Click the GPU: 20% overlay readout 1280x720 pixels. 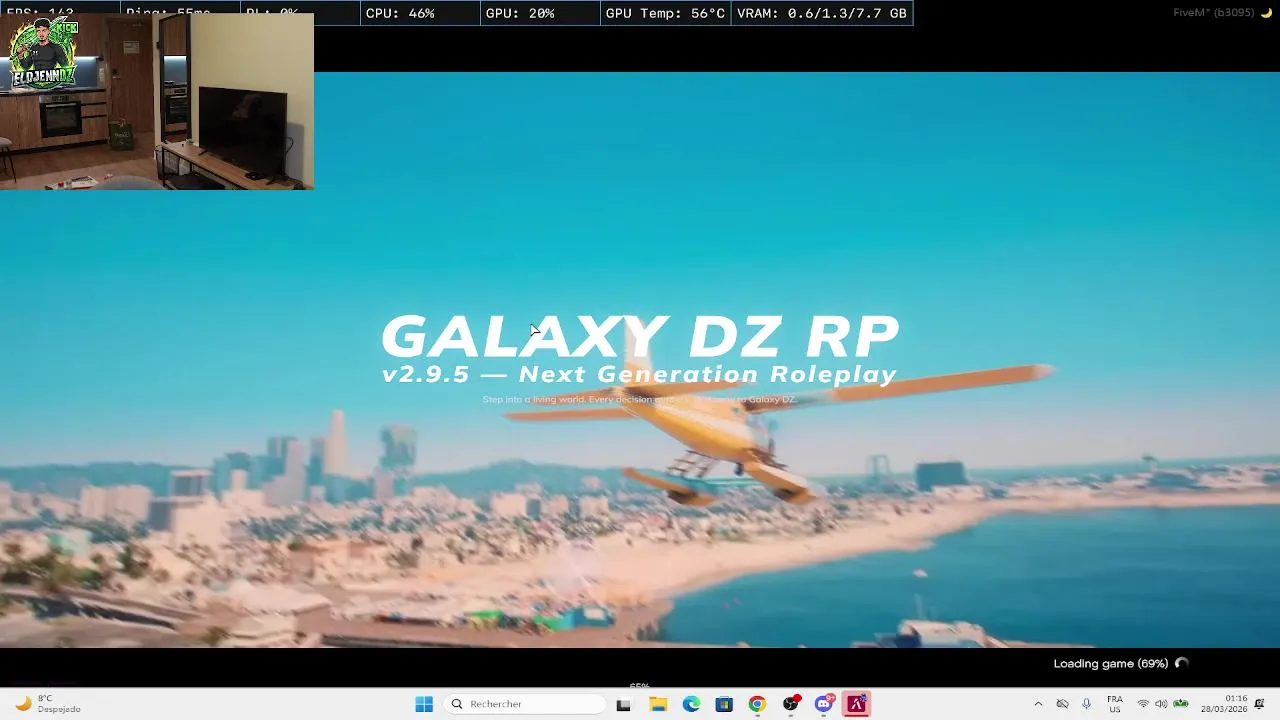click(x=520, y=13)
